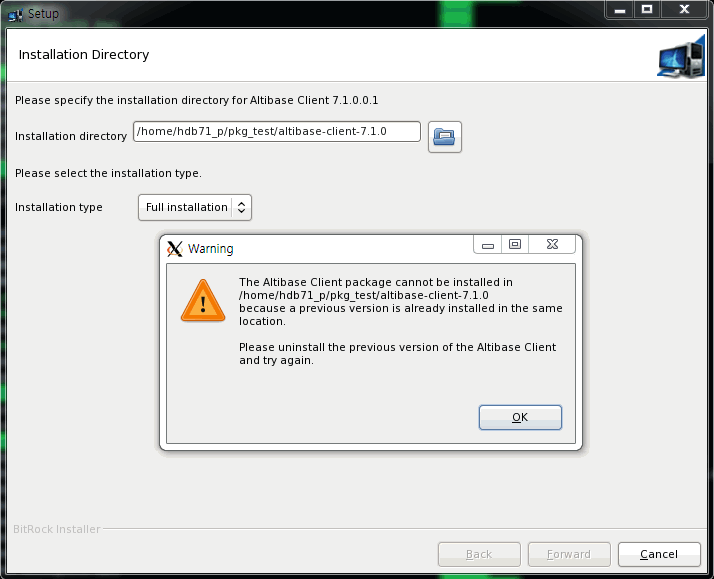Screen dimensions: 714x579
Task: Maximize the Warning dialog window
Action: click(515, 245)
